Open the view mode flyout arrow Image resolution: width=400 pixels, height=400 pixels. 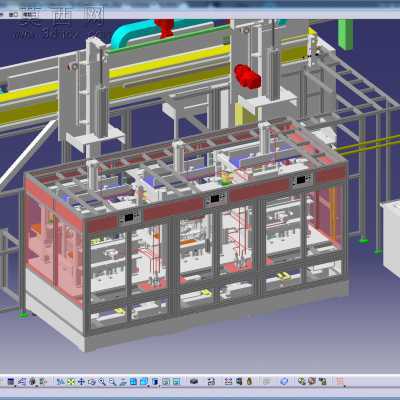[159, 386]
